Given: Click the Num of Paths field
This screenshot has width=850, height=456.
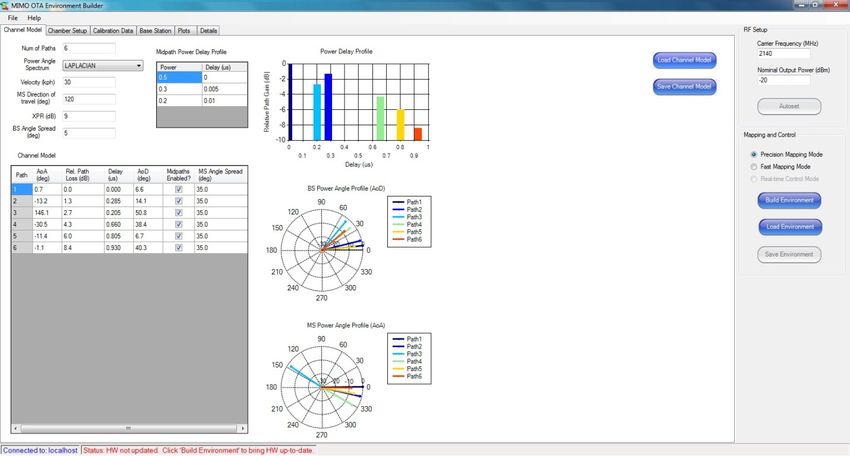Looking at the screenshot, I should (x=89, y=48).
